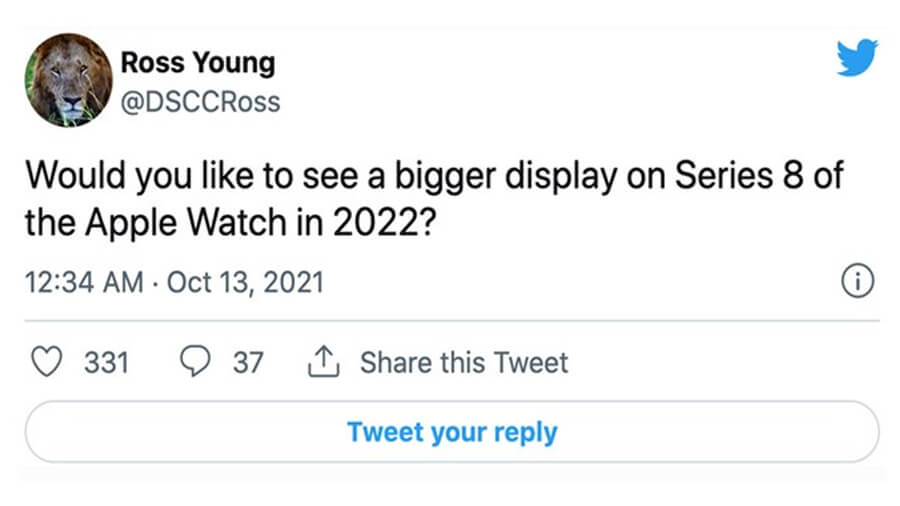
Task: Click the 12:34 AM timestamp
Action: coord(83,282)
